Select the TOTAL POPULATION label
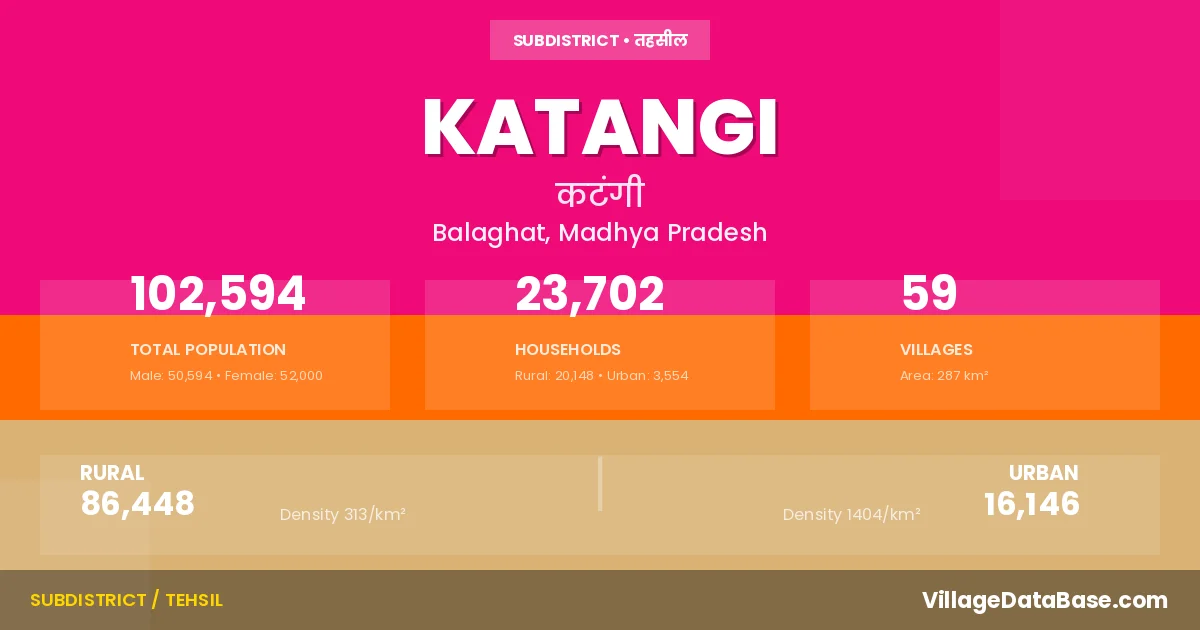The image size is (1200, 630). [x=208, y=350]
